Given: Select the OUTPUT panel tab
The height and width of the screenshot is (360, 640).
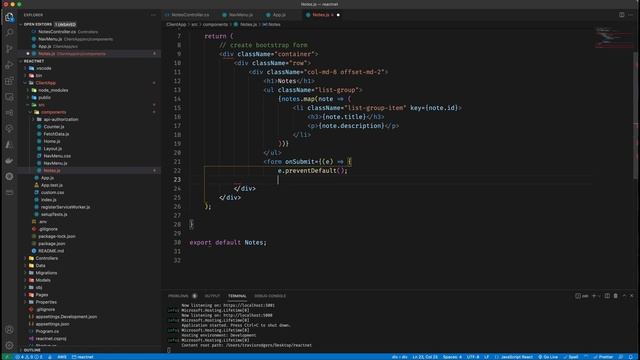Looking at the screenshot, I should (212, 296).
